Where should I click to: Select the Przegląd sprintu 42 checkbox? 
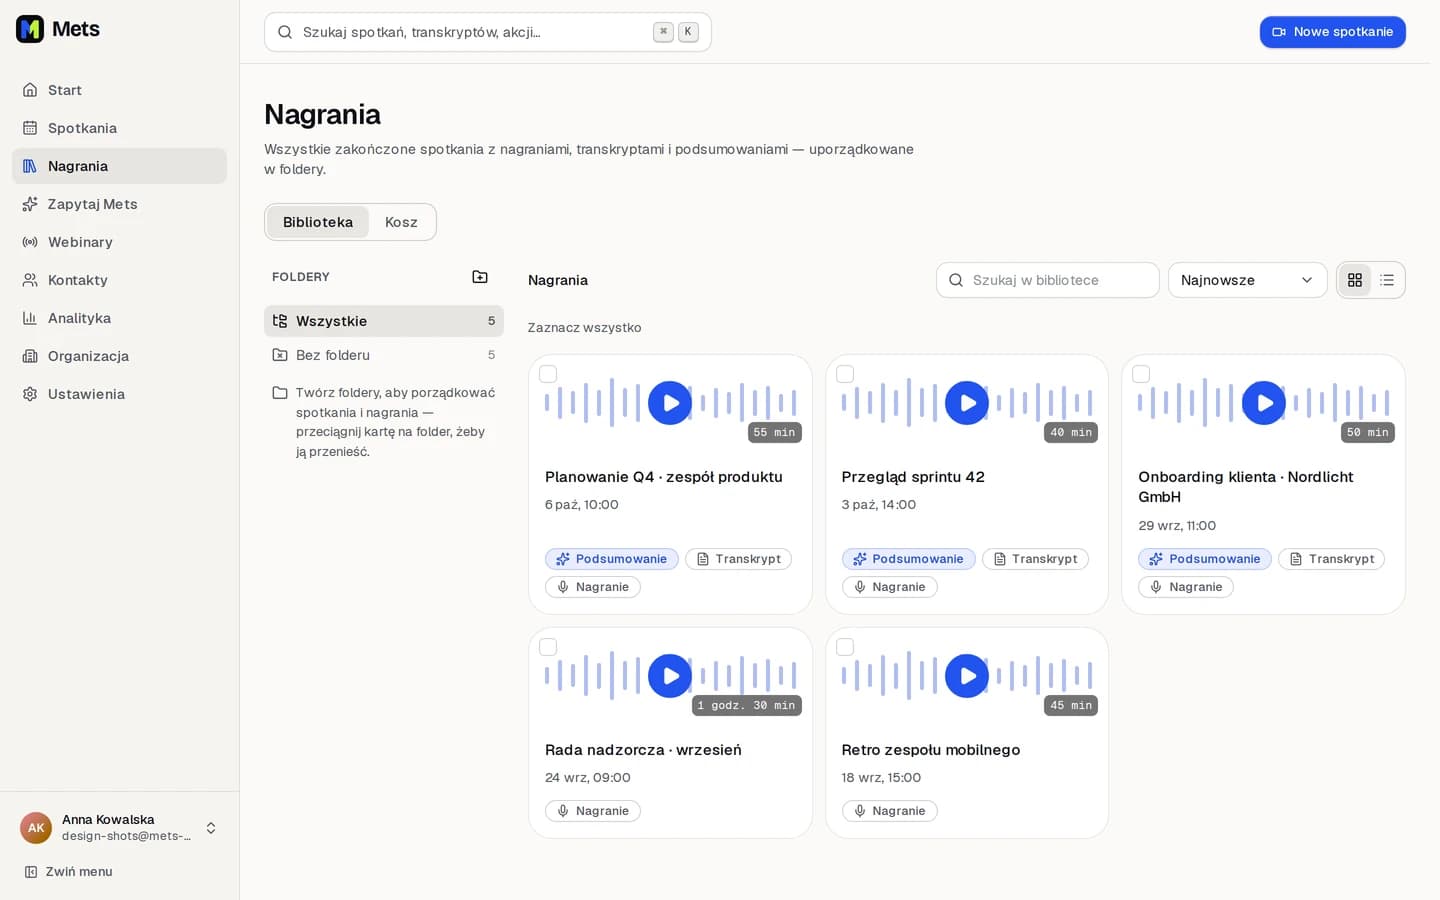845,374
